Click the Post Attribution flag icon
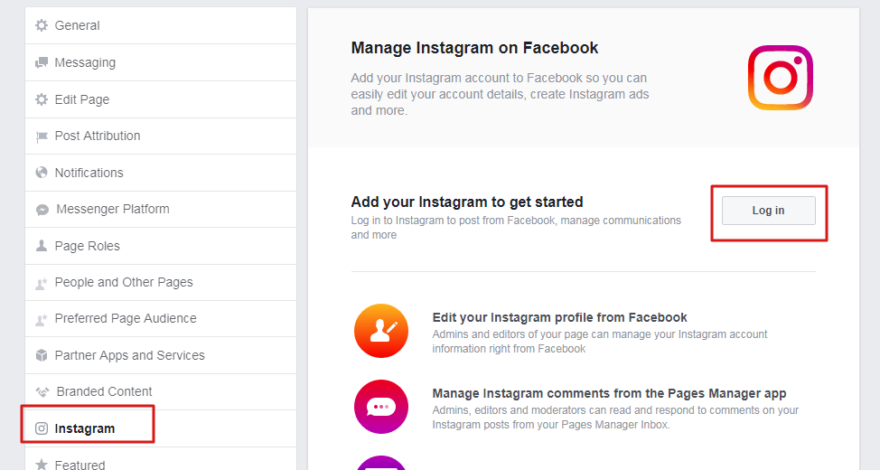This screenshot has width=880, height=470. pyautogui.click(x=42, y=136)
